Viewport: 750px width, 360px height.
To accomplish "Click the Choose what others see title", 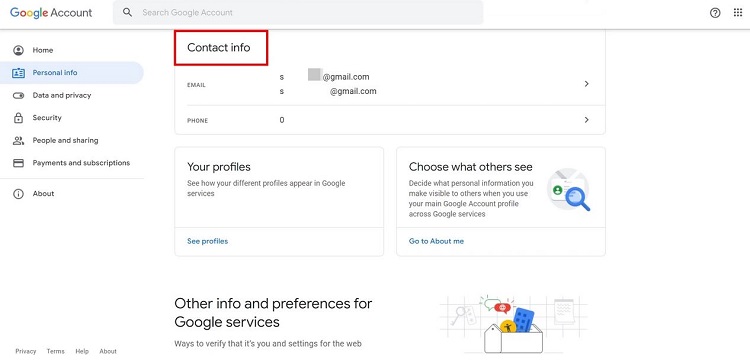I will coord(471,167).
